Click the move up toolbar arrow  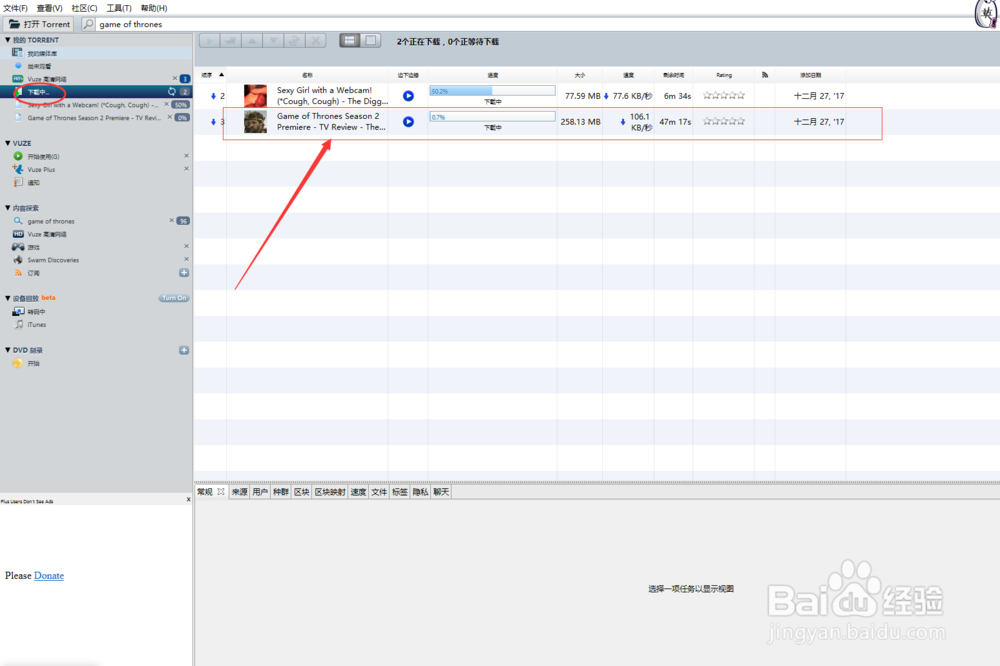[252, 41]
